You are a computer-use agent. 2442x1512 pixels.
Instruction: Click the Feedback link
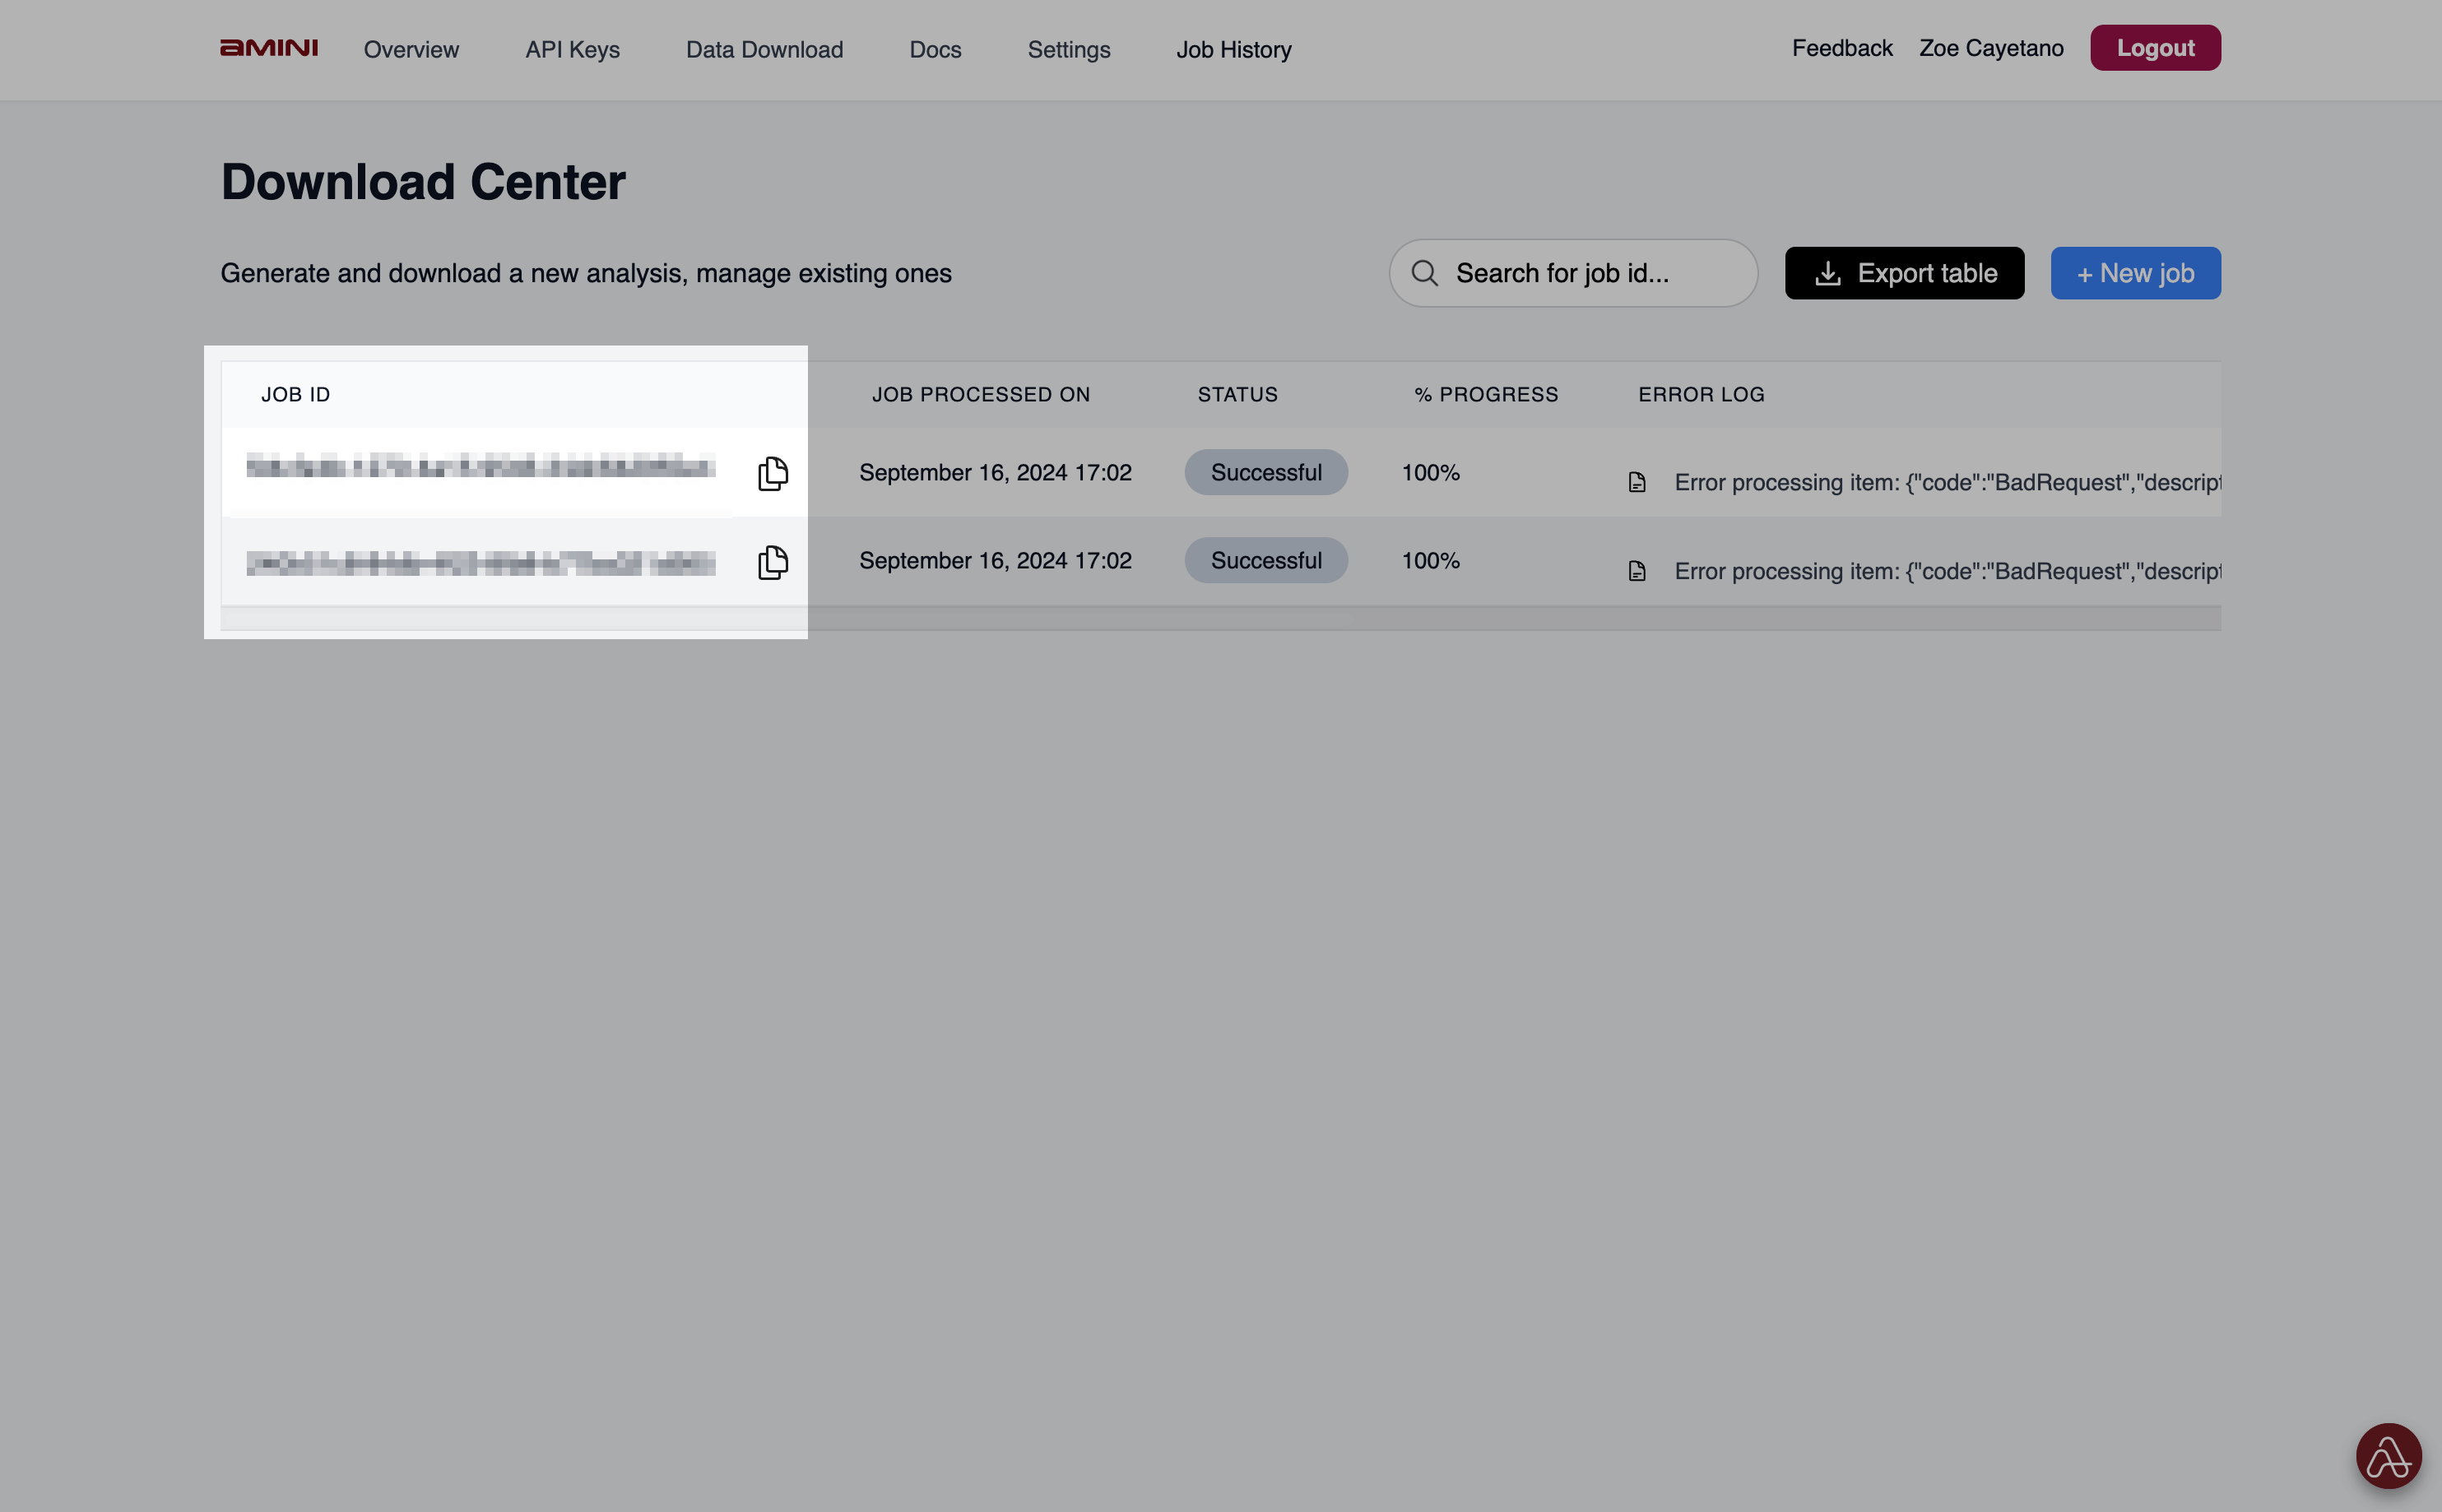pos(1842,48)
